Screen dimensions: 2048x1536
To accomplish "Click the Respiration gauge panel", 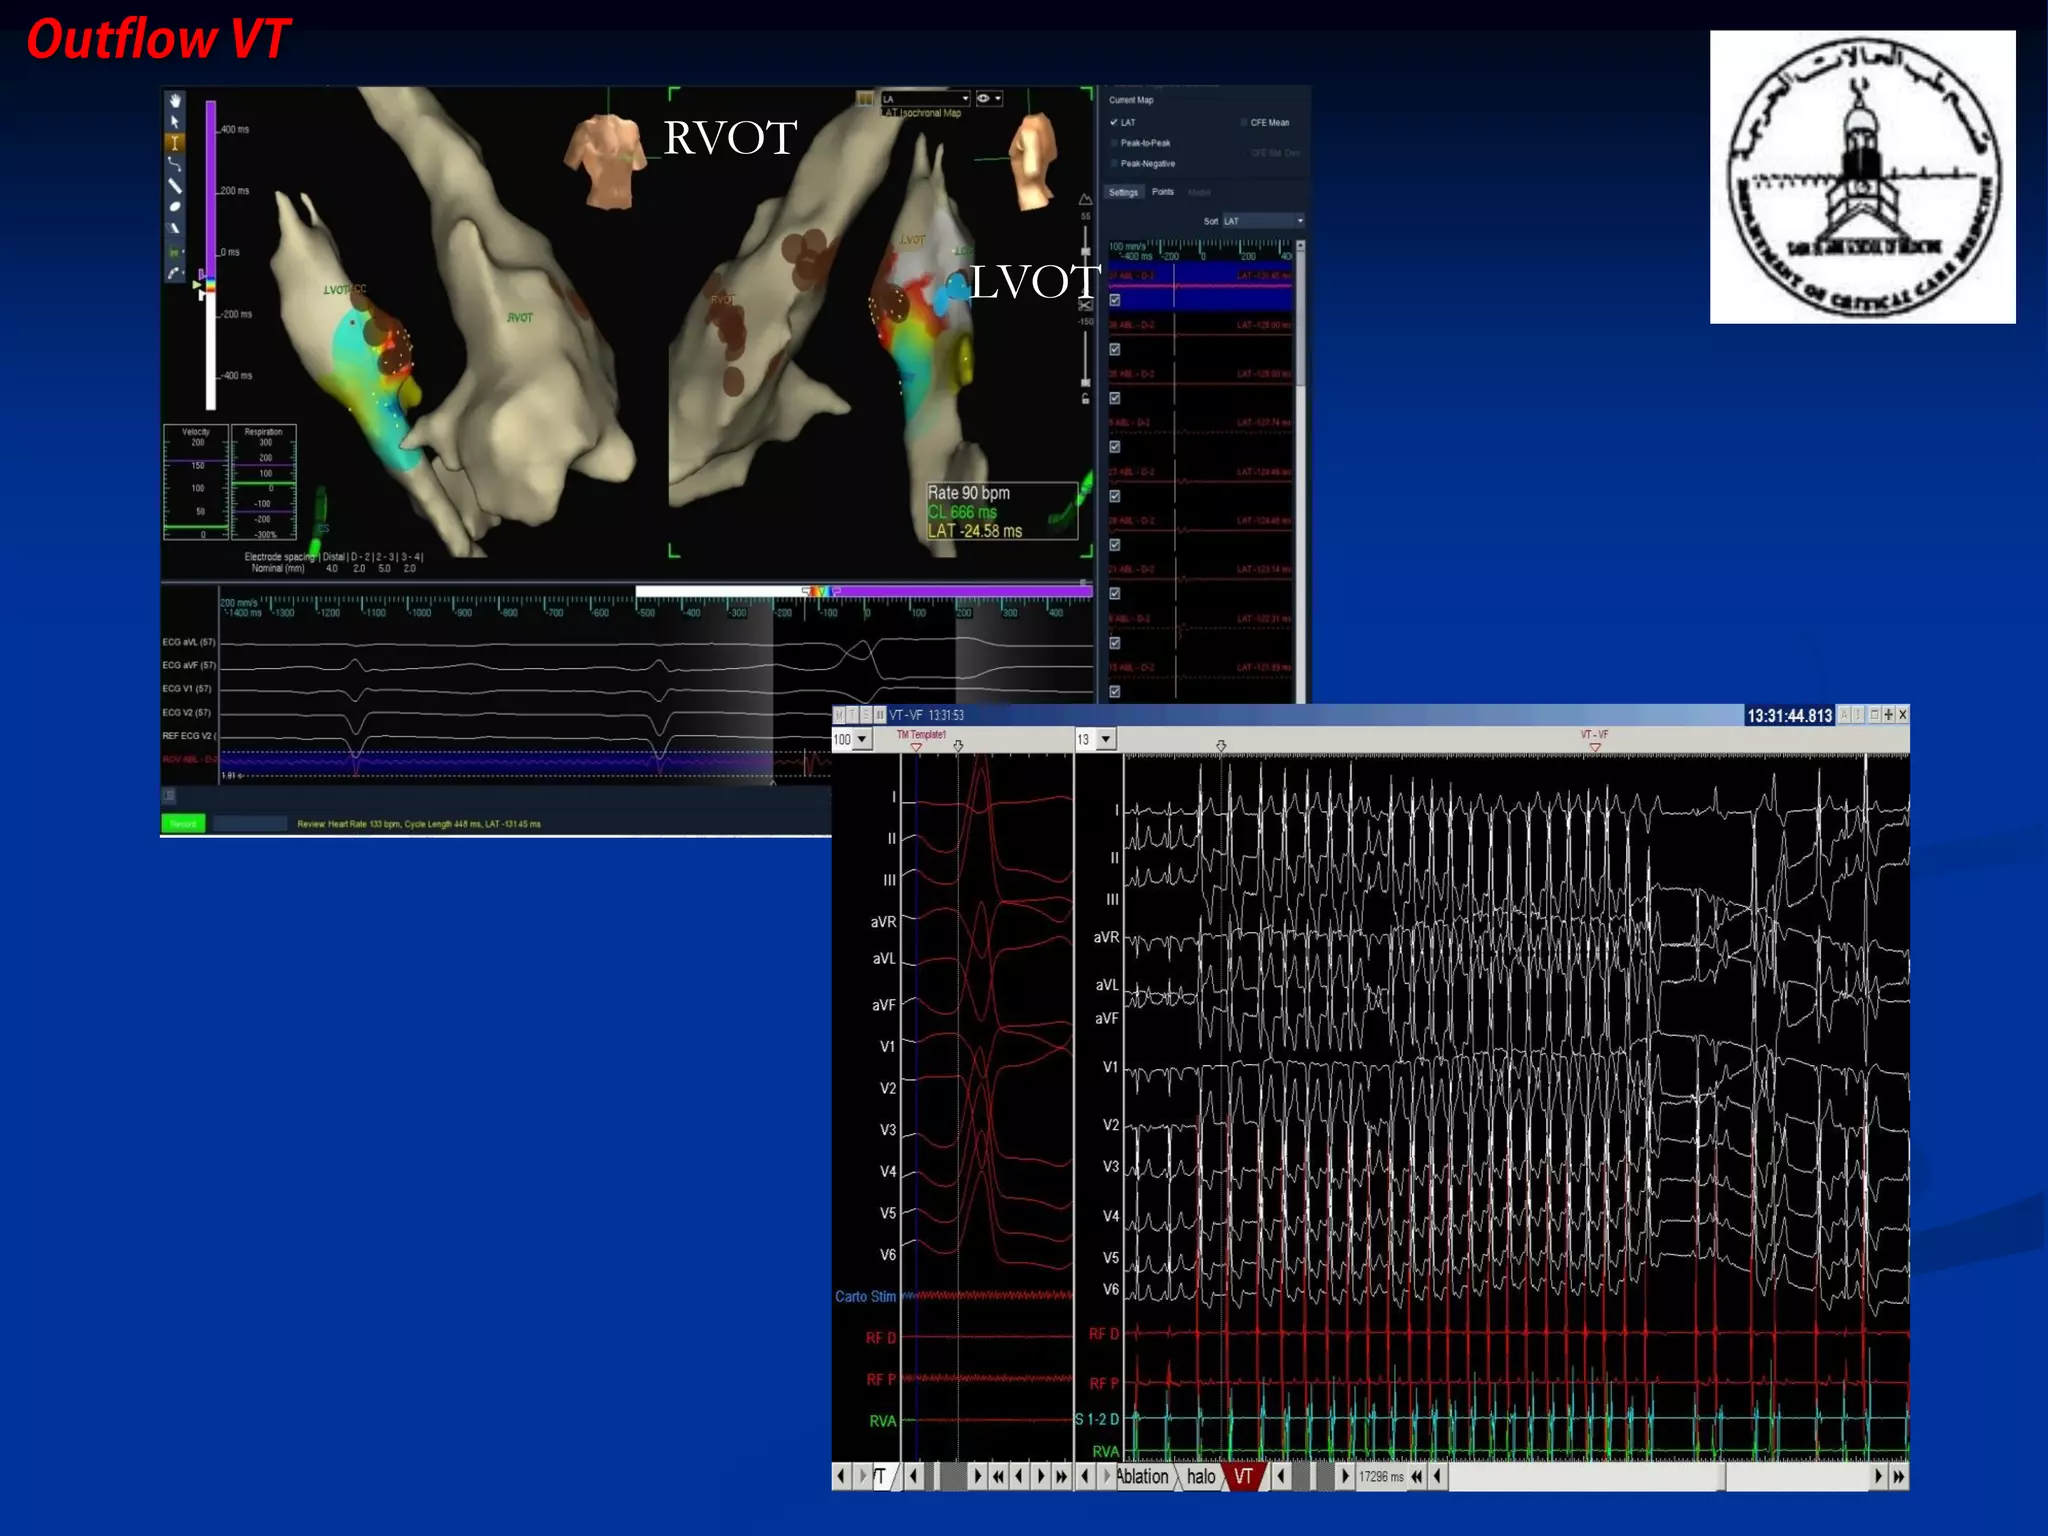I will click(264, 482).
